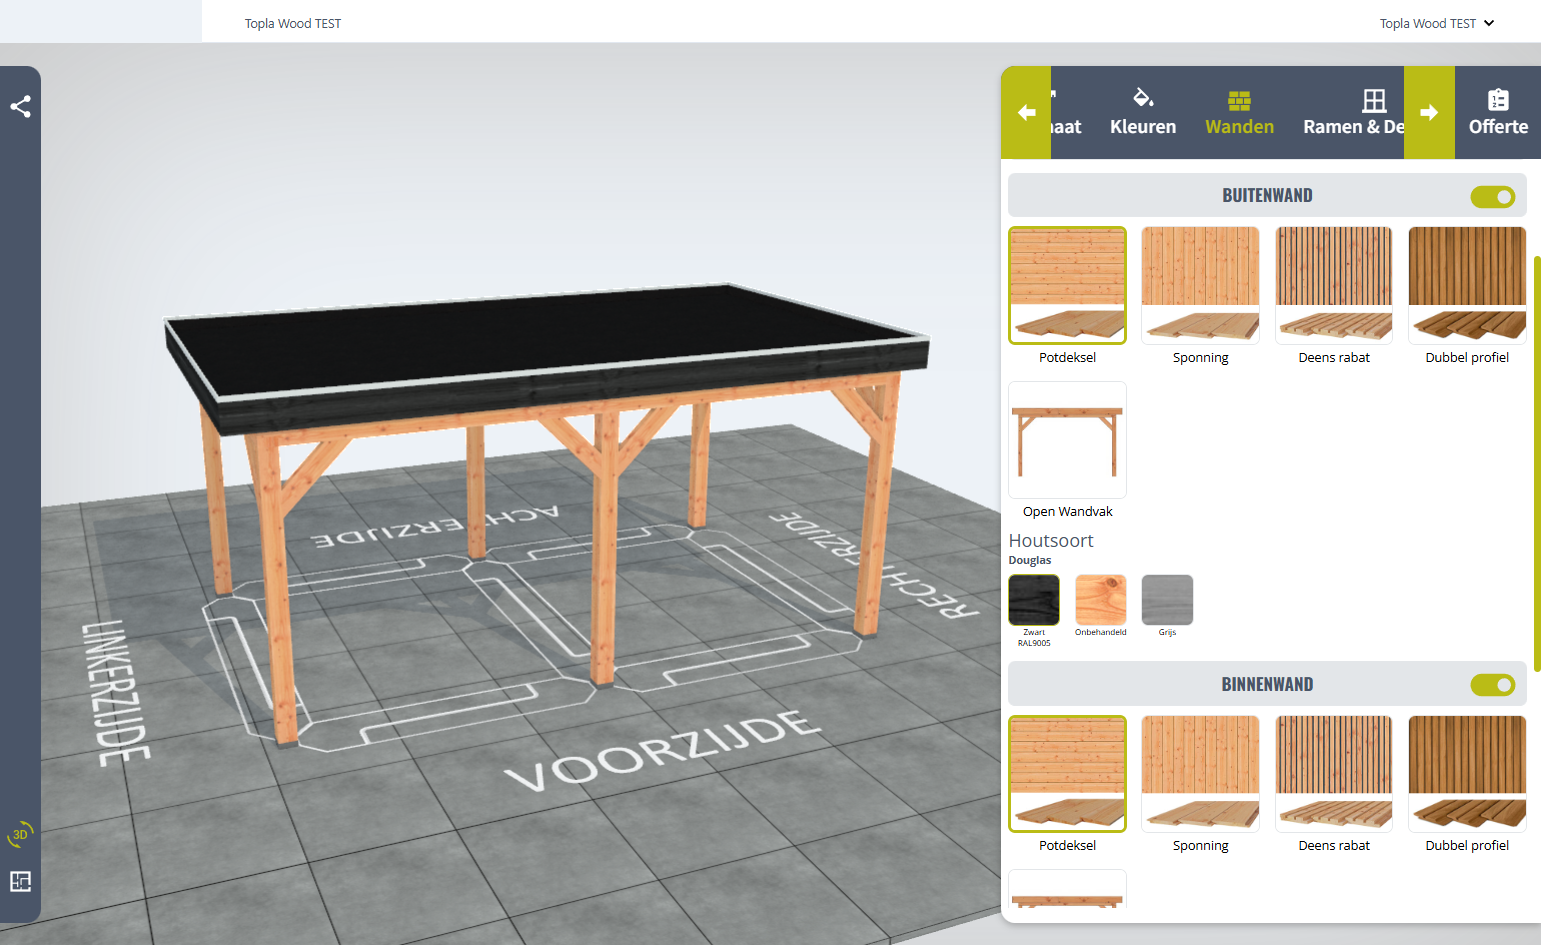
Task: Click the BINNENWAND section header
Action: tap(1267, 684)
